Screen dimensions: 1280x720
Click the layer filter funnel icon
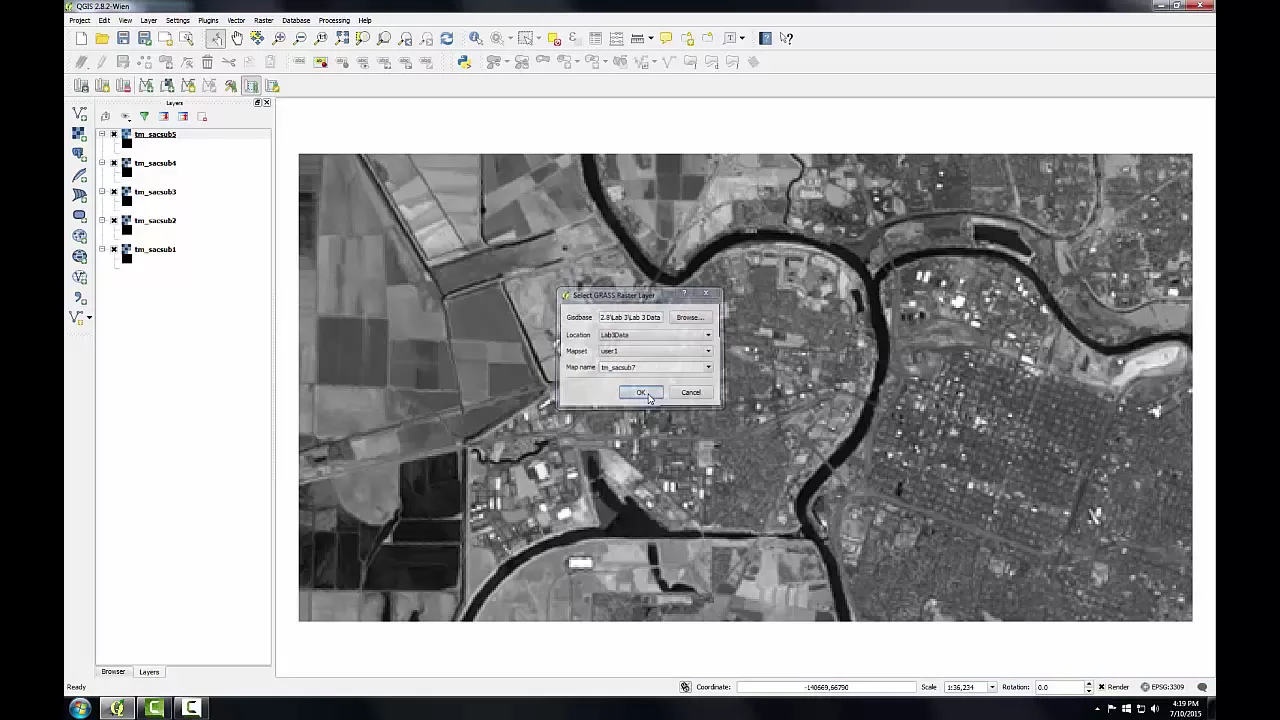pos(144,117)
